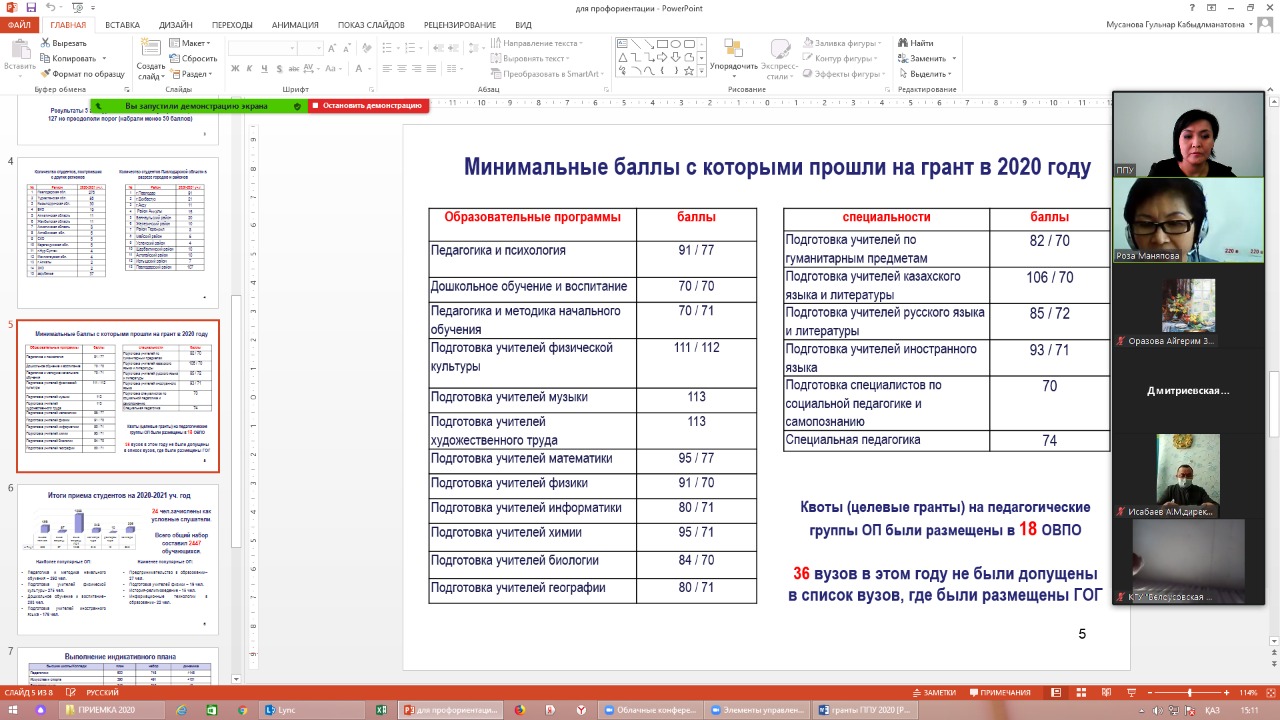The height and width of the screenshot is (720, 1280).
Task: Reset slide layout with Сбросить
Action: click(193, 58)
